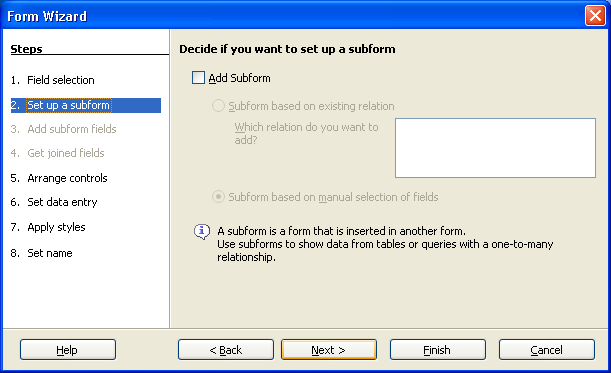The width and height of the screenshot is (611, 373).
Task: Click the Help button
Action: coord(68,350)
